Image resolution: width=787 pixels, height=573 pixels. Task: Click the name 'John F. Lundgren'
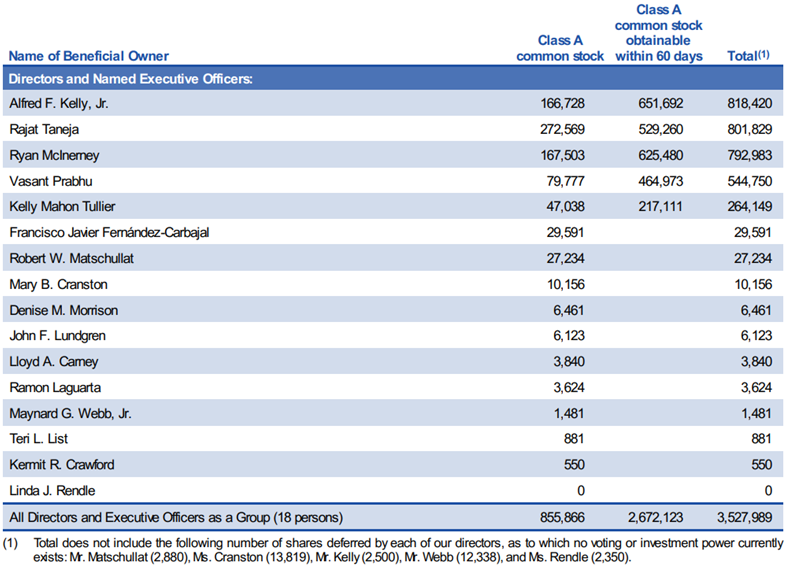click(57, 336)
